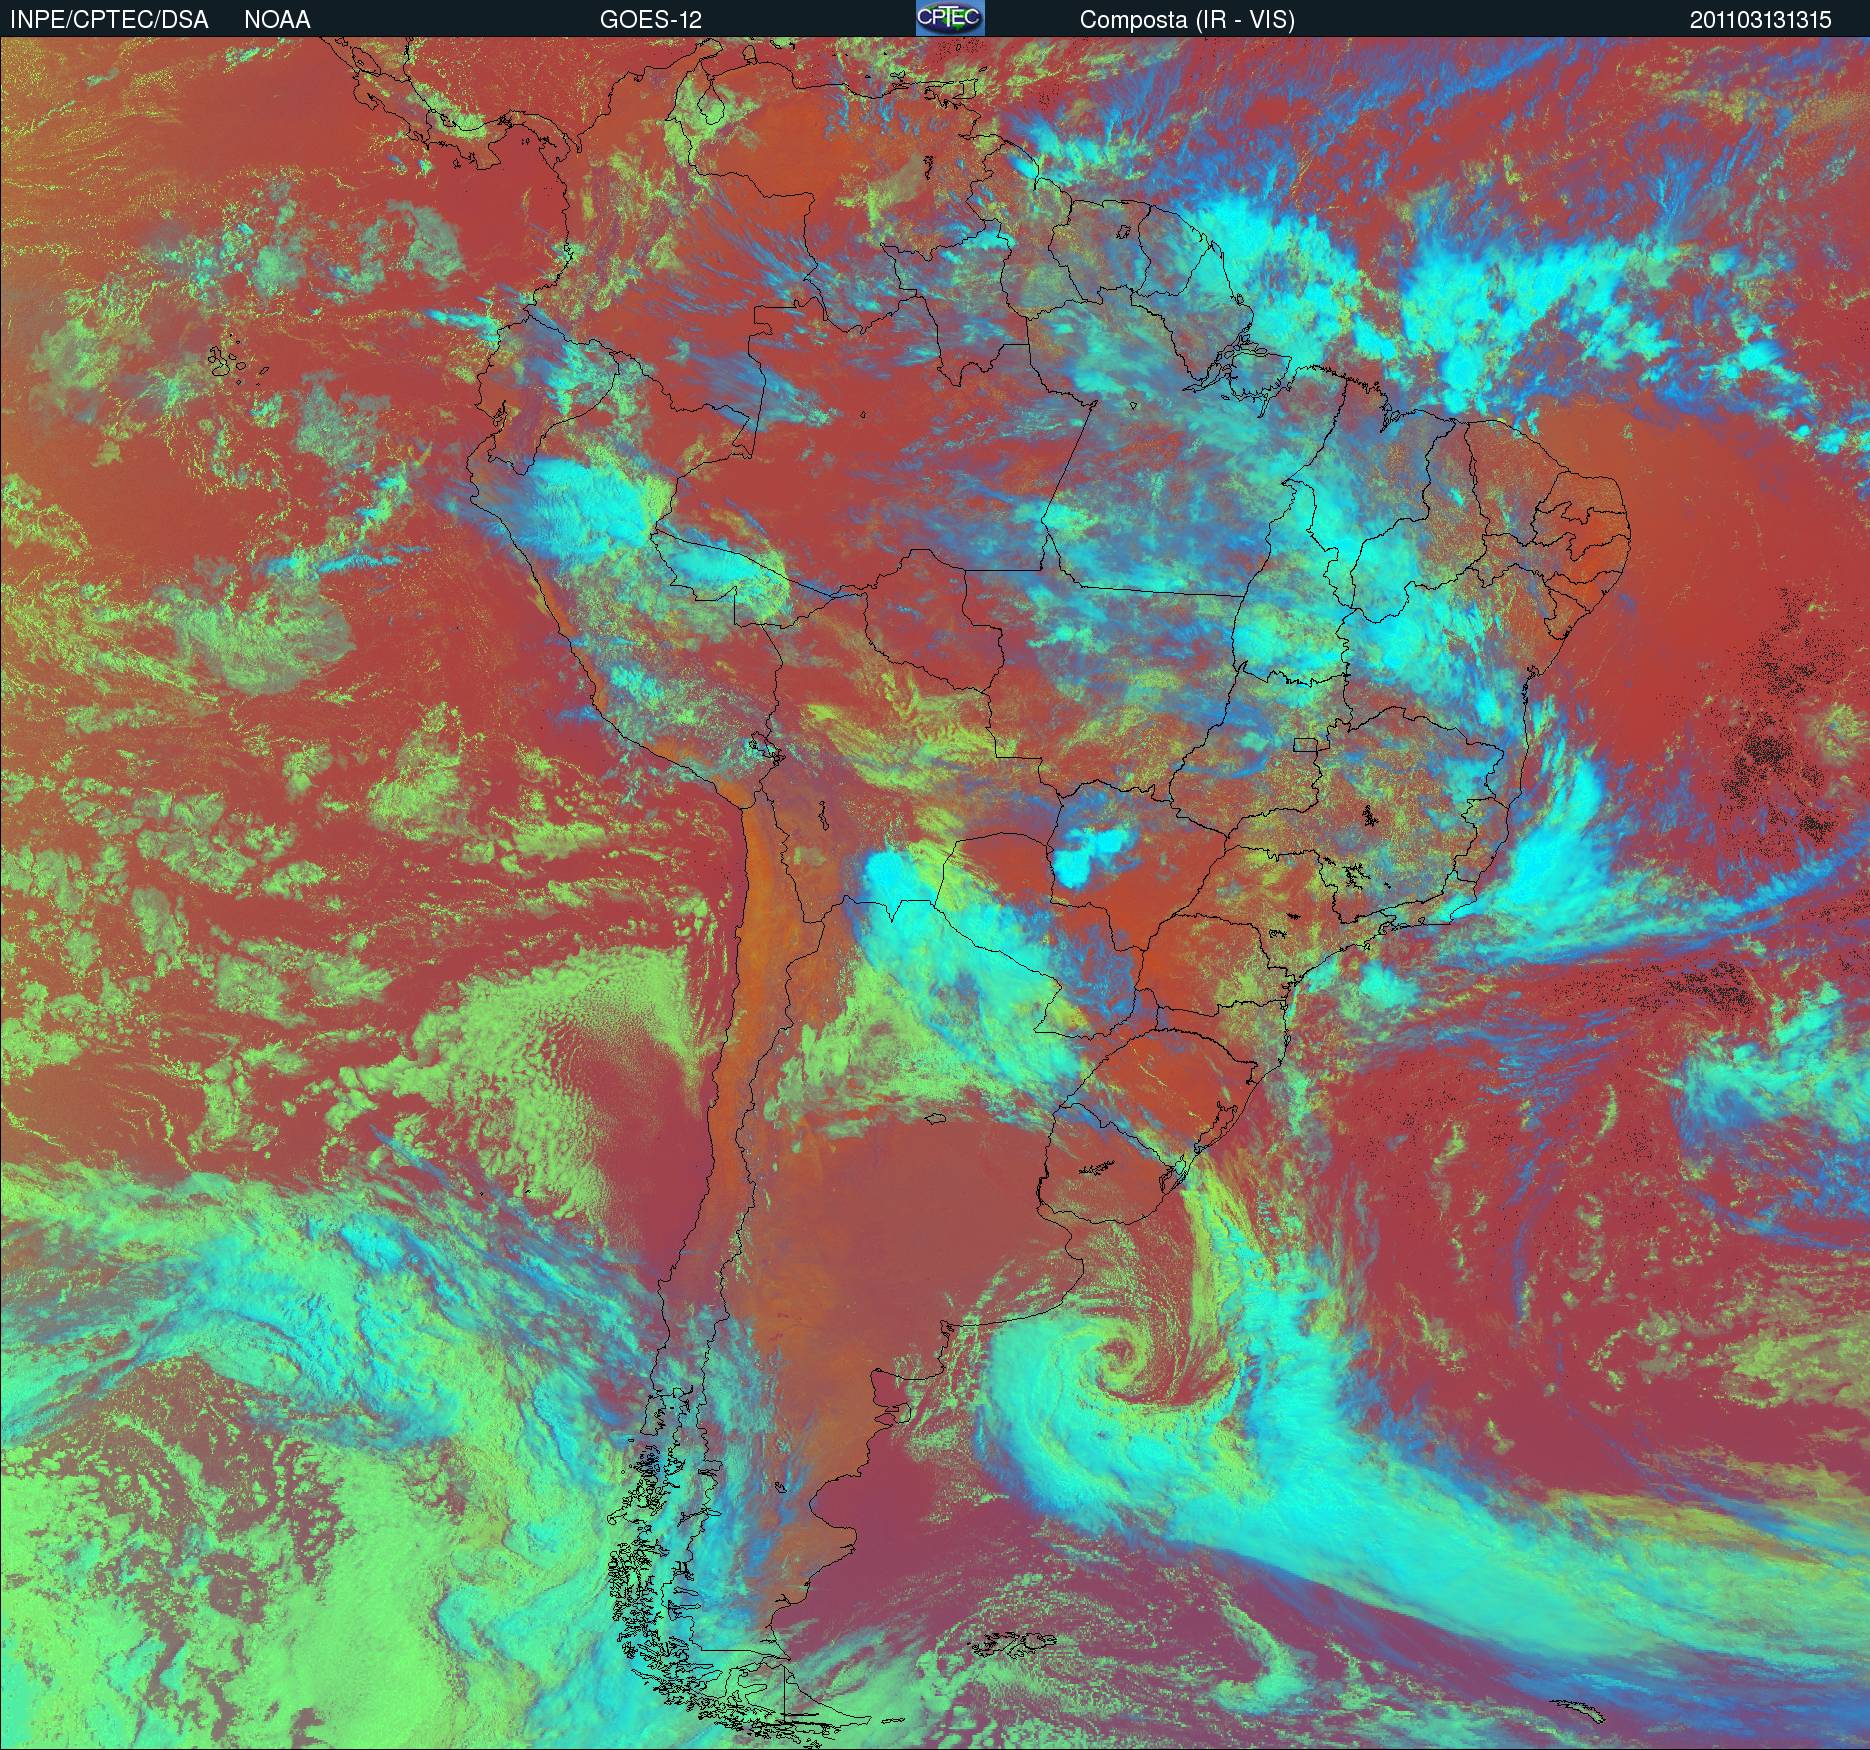The image size is (1870, 1750).
Task: Click the timestamp 201103131315
Action: [x=1761, y=20]
